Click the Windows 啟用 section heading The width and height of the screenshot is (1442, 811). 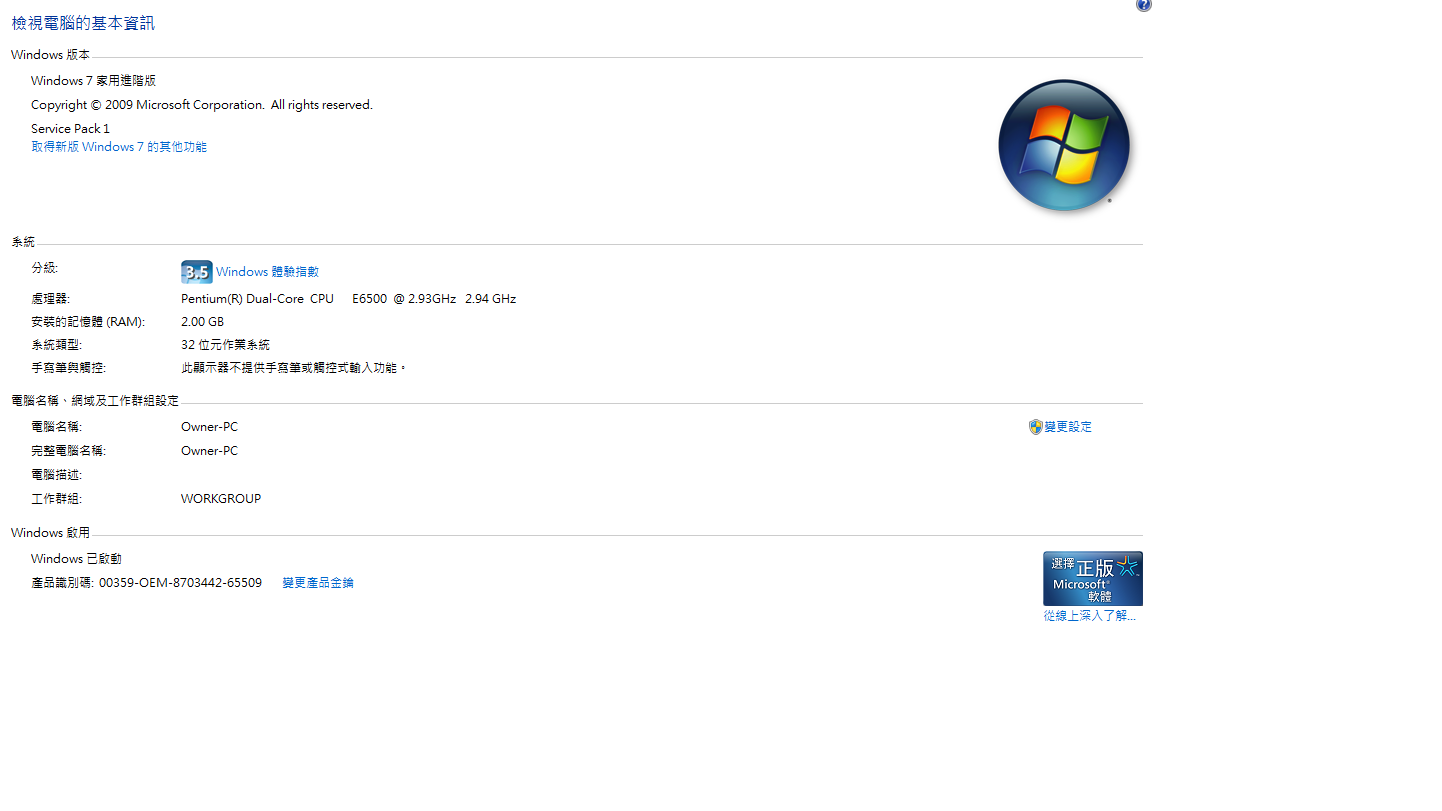(50, 533)
